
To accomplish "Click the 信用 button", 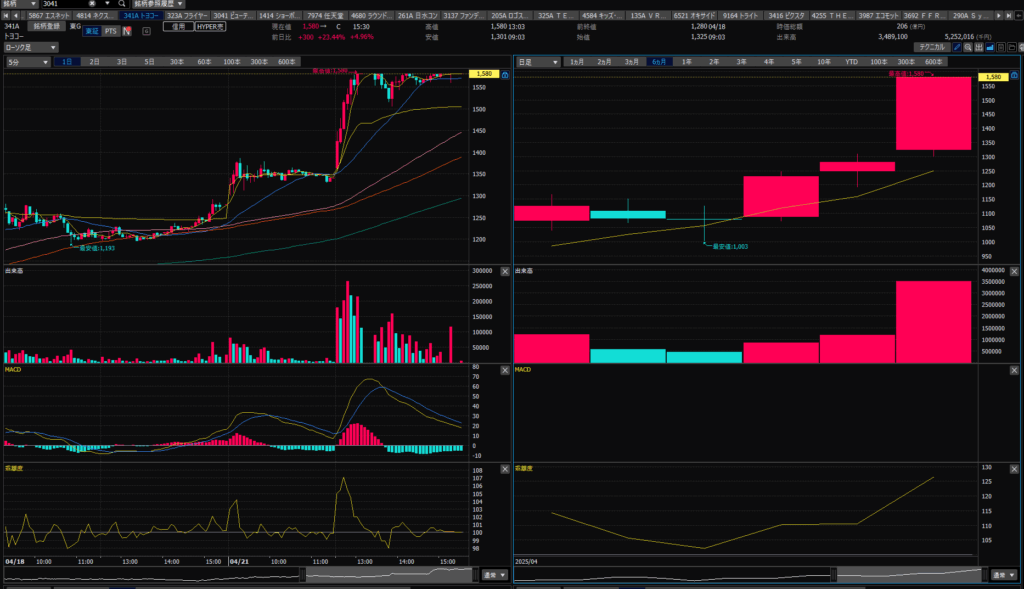I will pyautogui.click(x=178, y=27).
